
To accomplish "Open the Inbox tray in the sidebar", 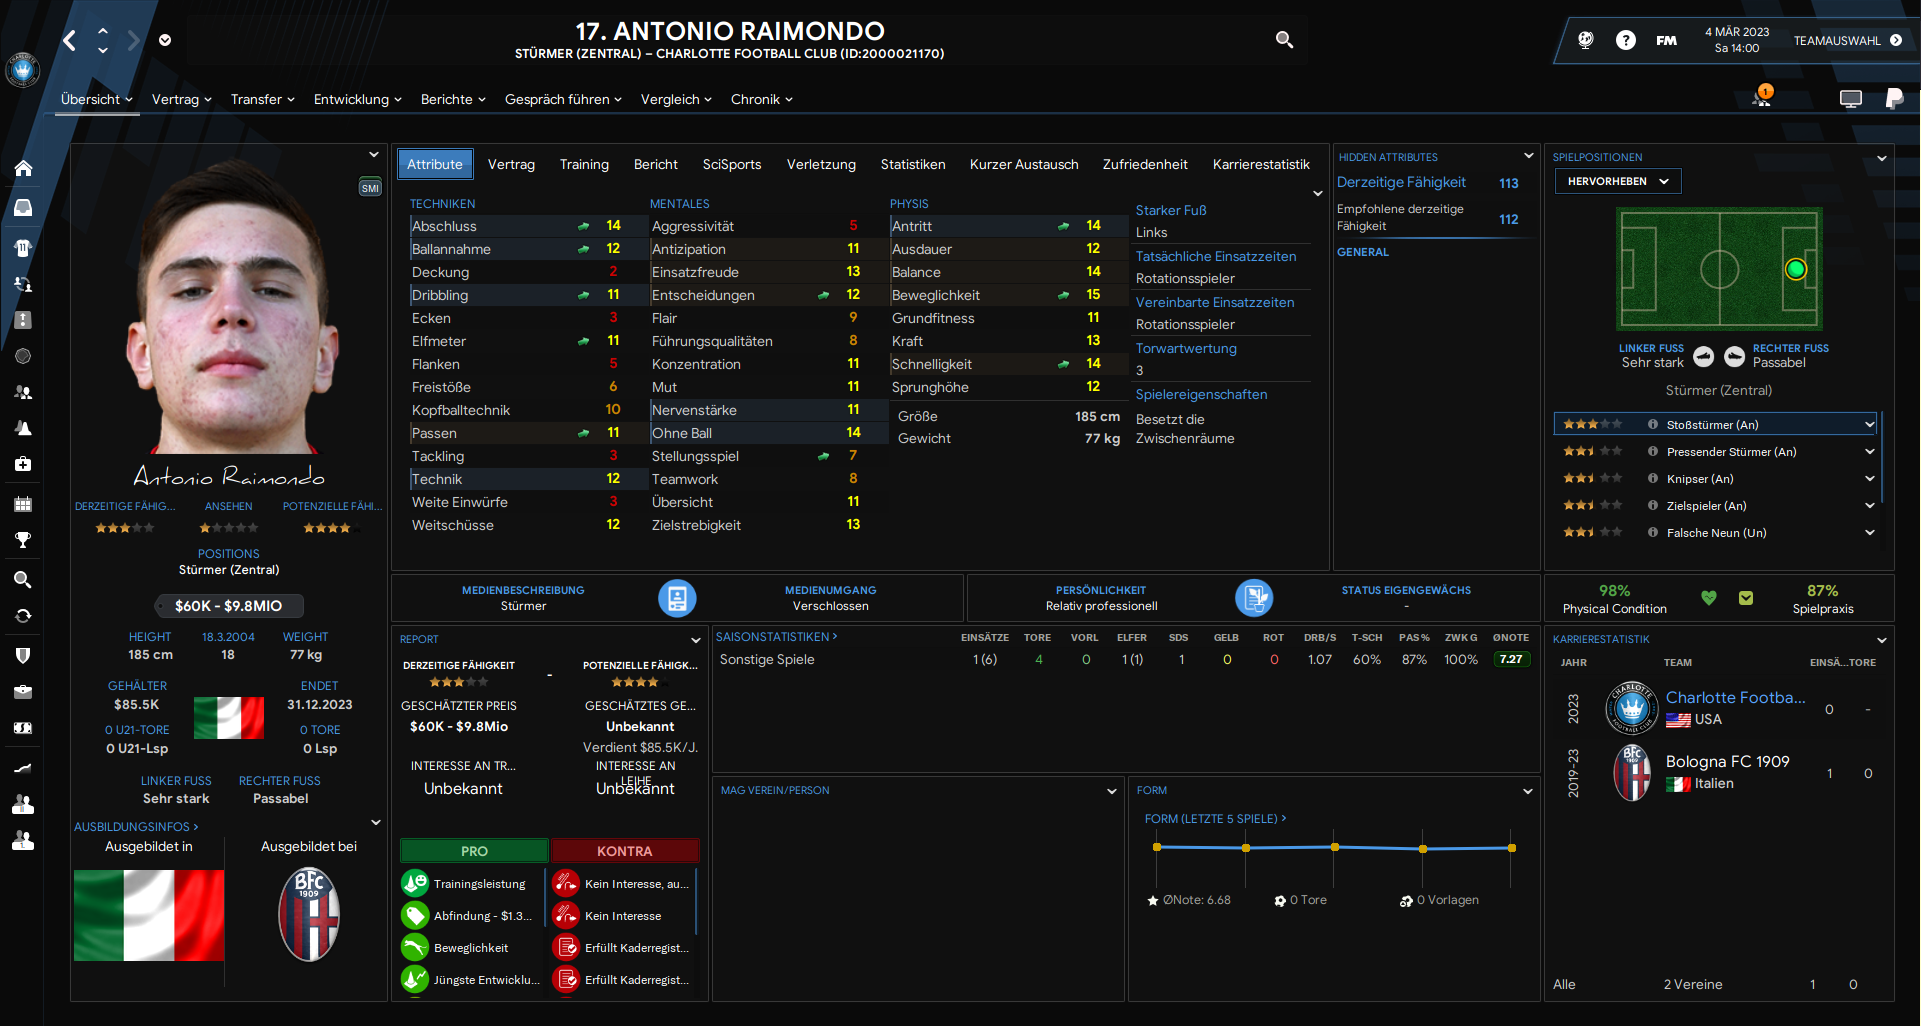I will pos(23,208).
